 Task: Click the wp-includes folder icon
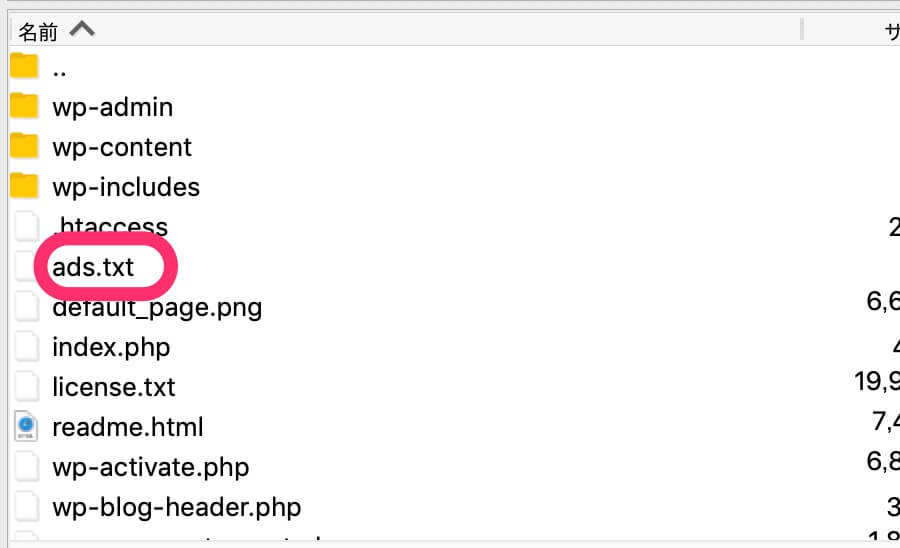click(x=24, y=186)
